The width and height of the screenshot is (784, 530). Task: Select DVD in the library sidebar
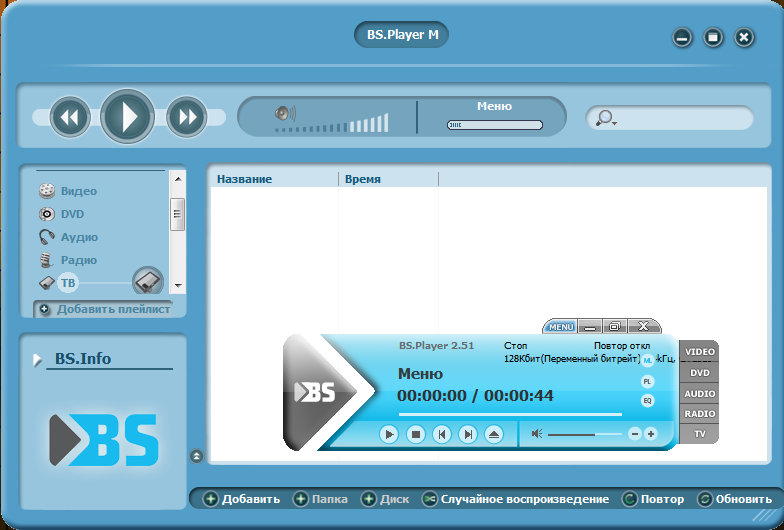pos(72,214)
